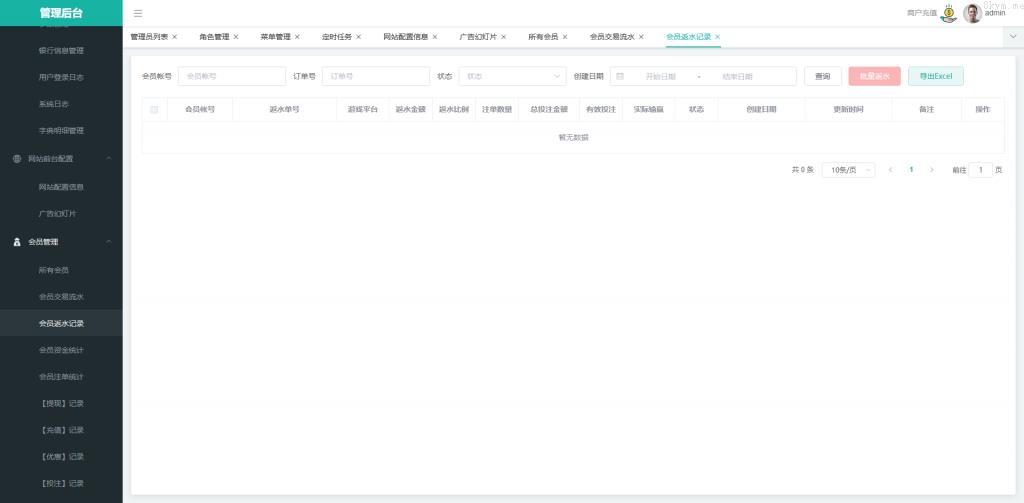
Task: Switch to the 所有会员 tab
Action: 543,37
